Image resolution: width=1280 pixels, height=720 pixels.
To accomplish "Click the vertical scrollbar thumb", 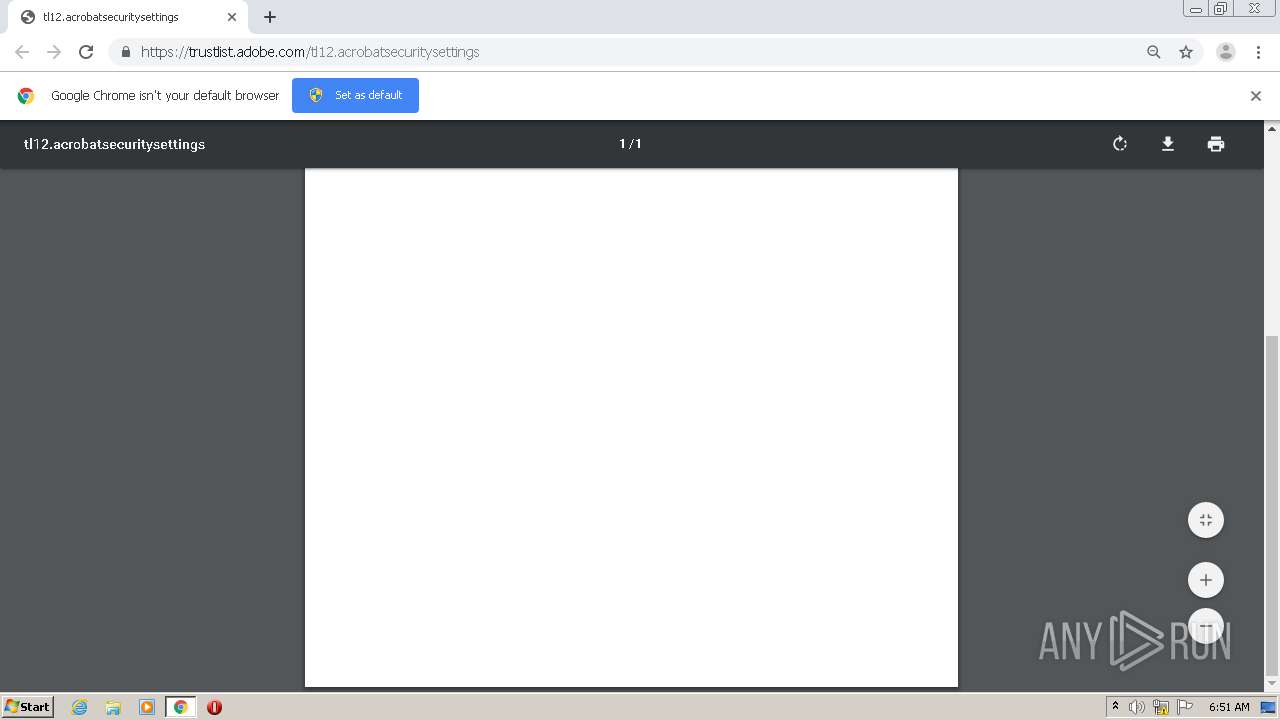I will click(1272, 506).
